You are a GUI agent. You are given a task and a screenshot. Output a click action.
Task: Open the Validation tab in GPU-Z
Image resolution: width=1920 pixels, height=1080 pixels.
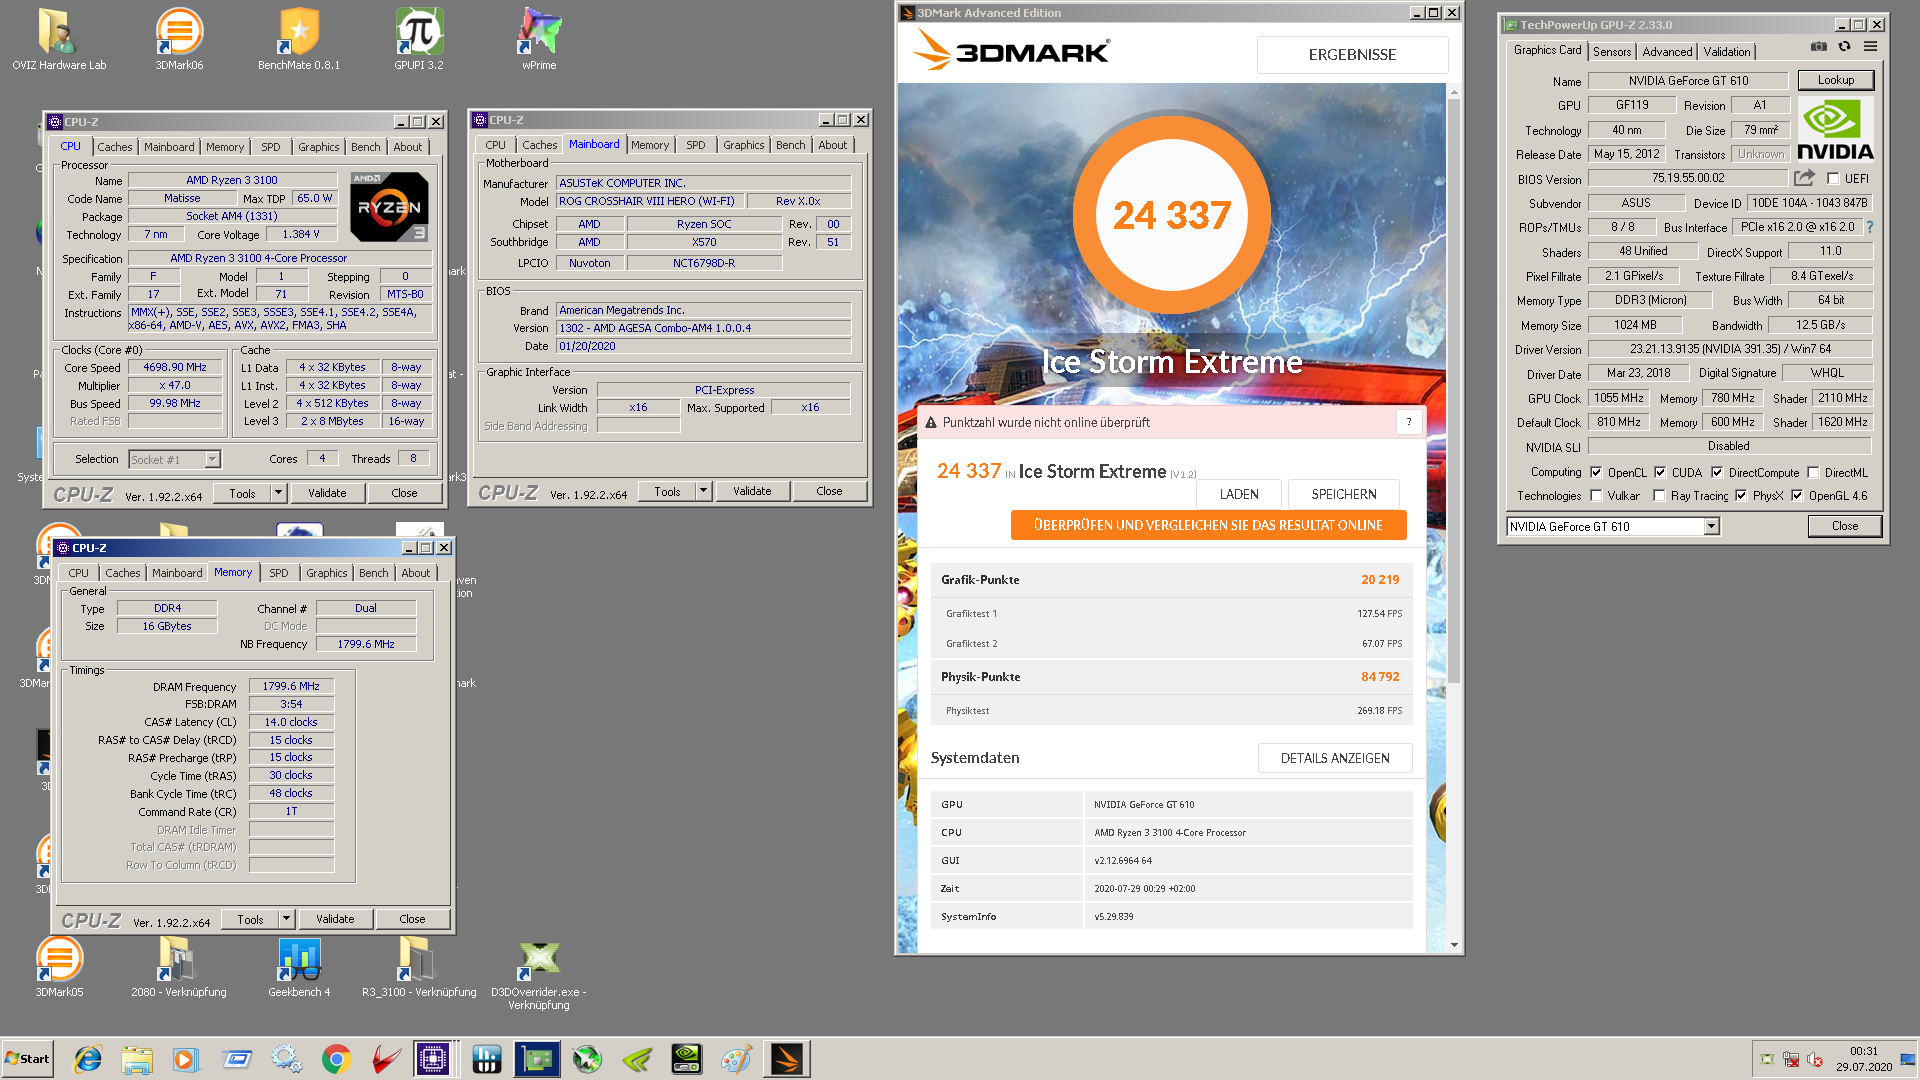point(1727,51)
